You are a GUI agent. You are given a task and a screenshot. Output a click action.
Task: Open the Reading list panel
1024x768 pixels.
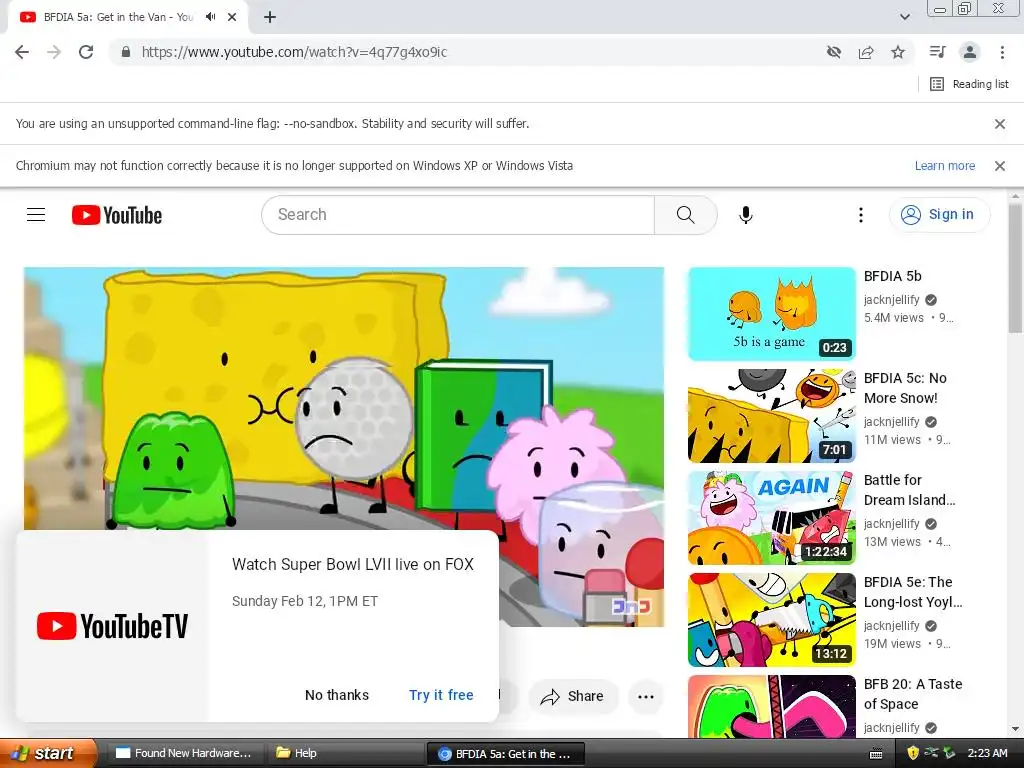969,84
